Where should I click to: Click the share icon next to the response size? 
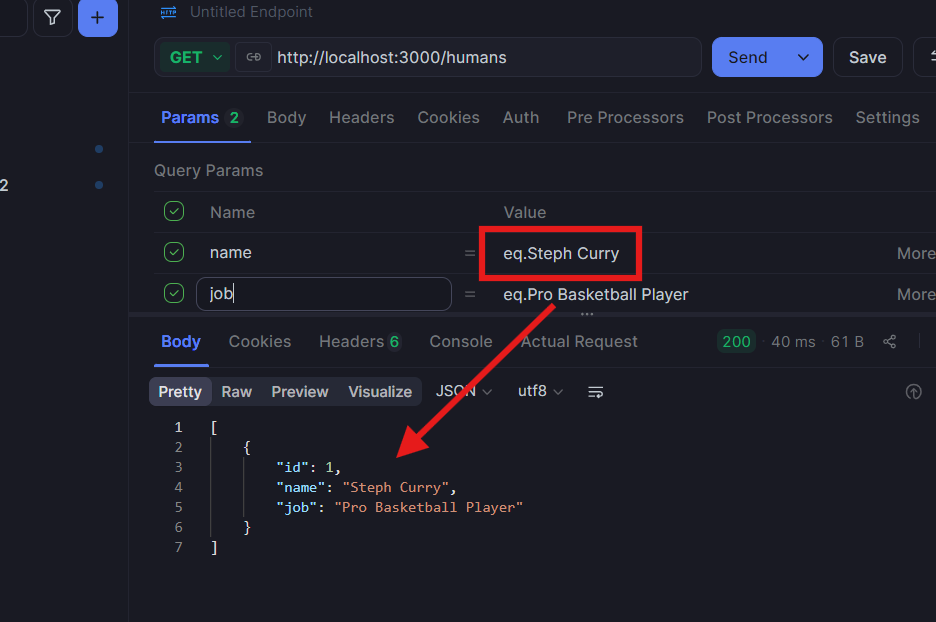pos(889,341)
